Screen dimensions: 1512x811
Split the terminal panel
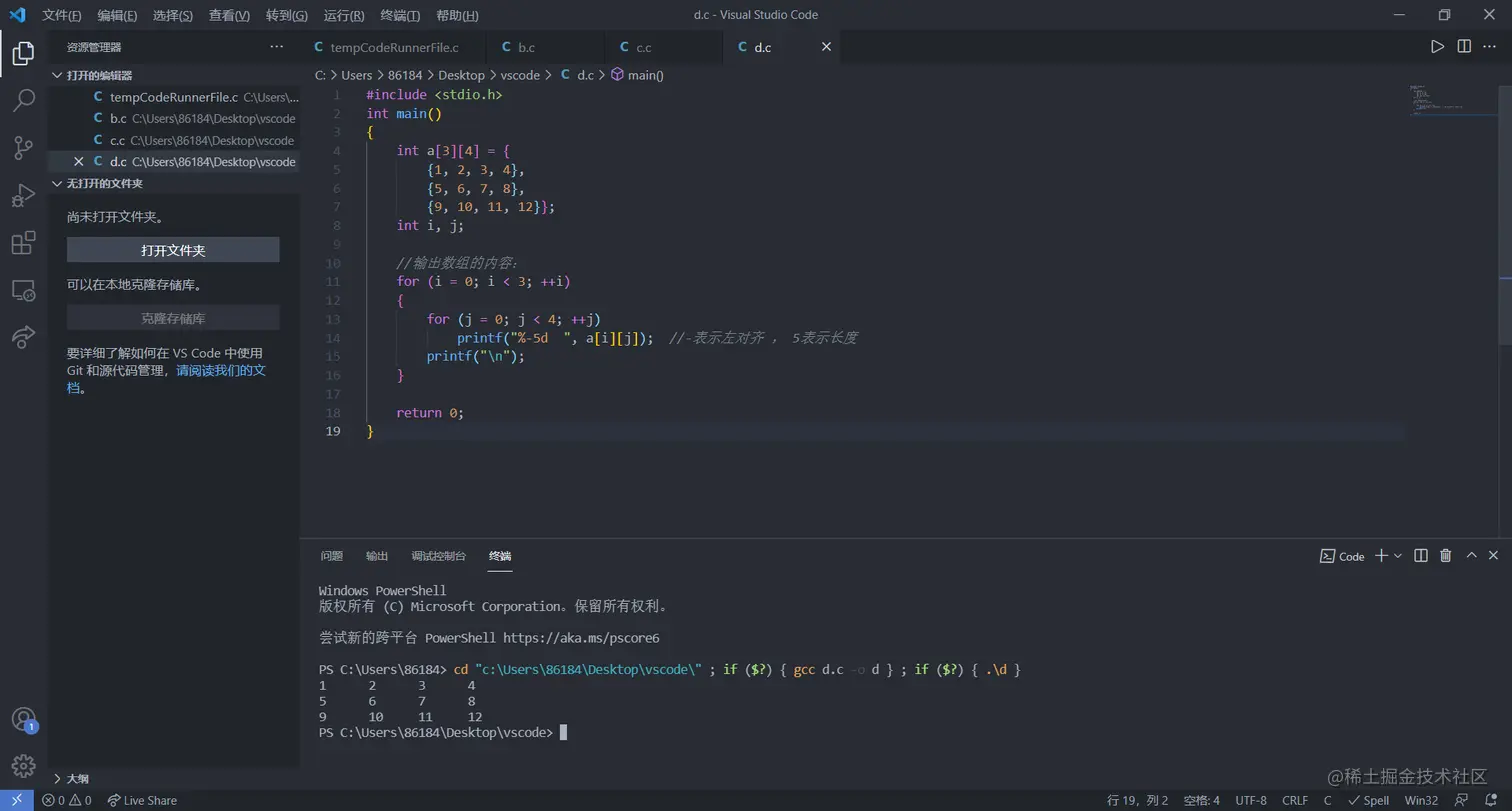tap(1421, 556)
